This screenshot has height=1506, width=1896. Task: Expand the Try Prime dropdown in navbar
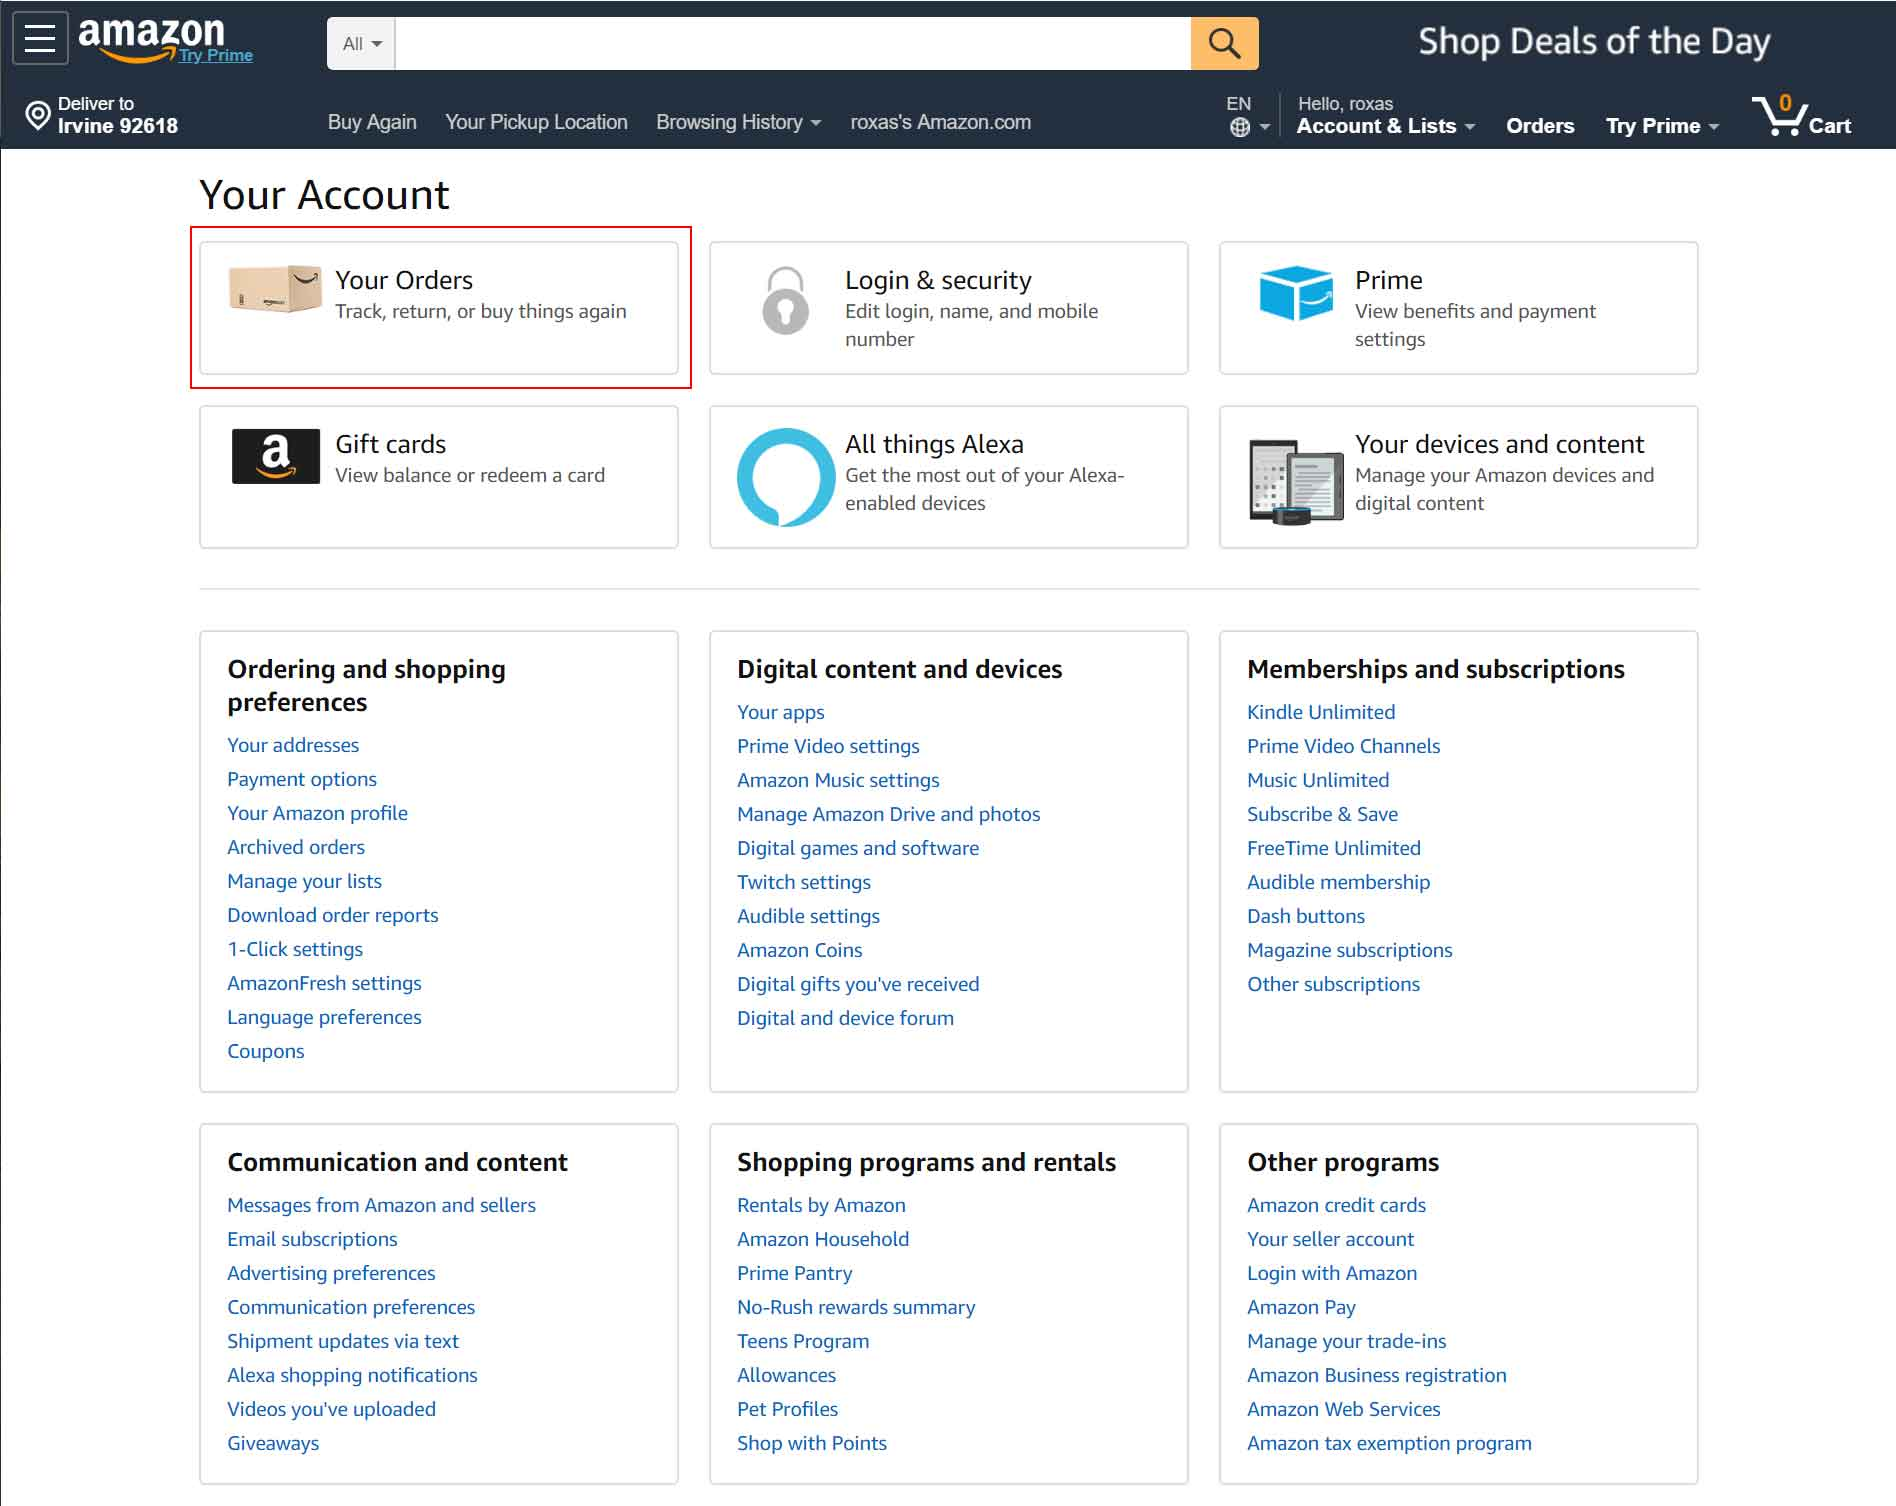click(x=1662, y=126)
